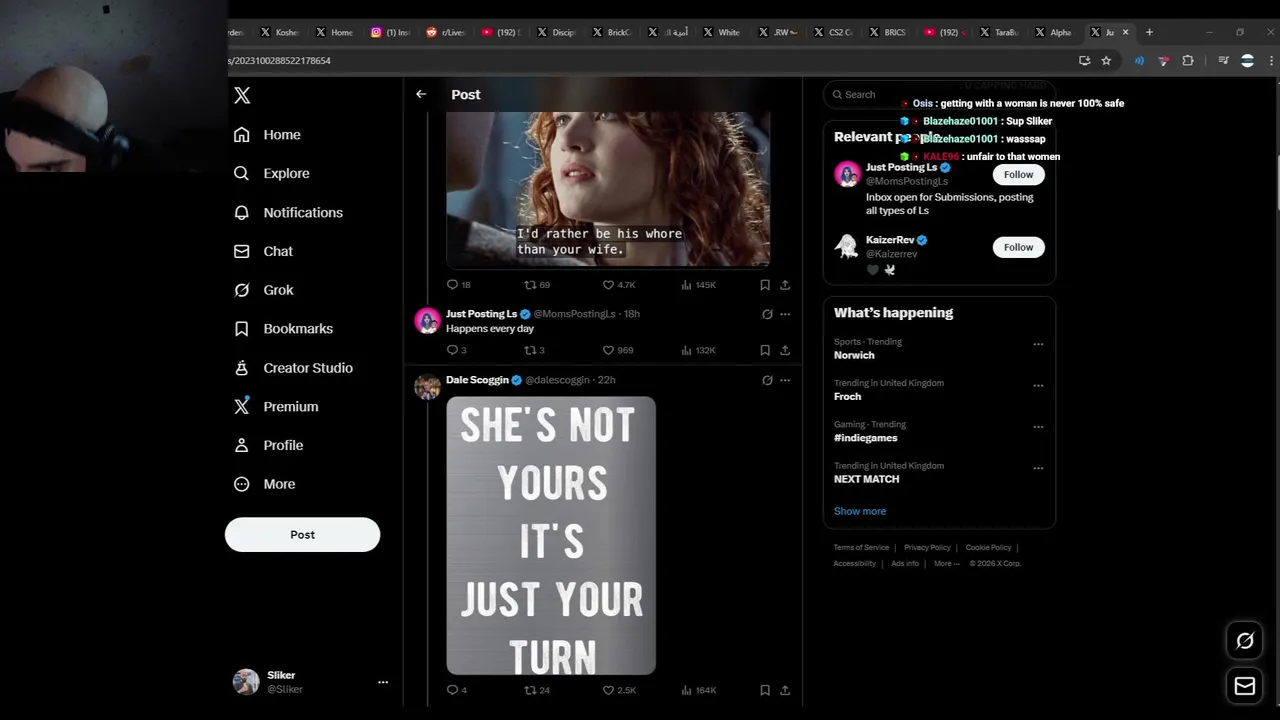Screen dimensions: 1280x720
Task: Expand More footer dropdown
Action: [945, 564]
